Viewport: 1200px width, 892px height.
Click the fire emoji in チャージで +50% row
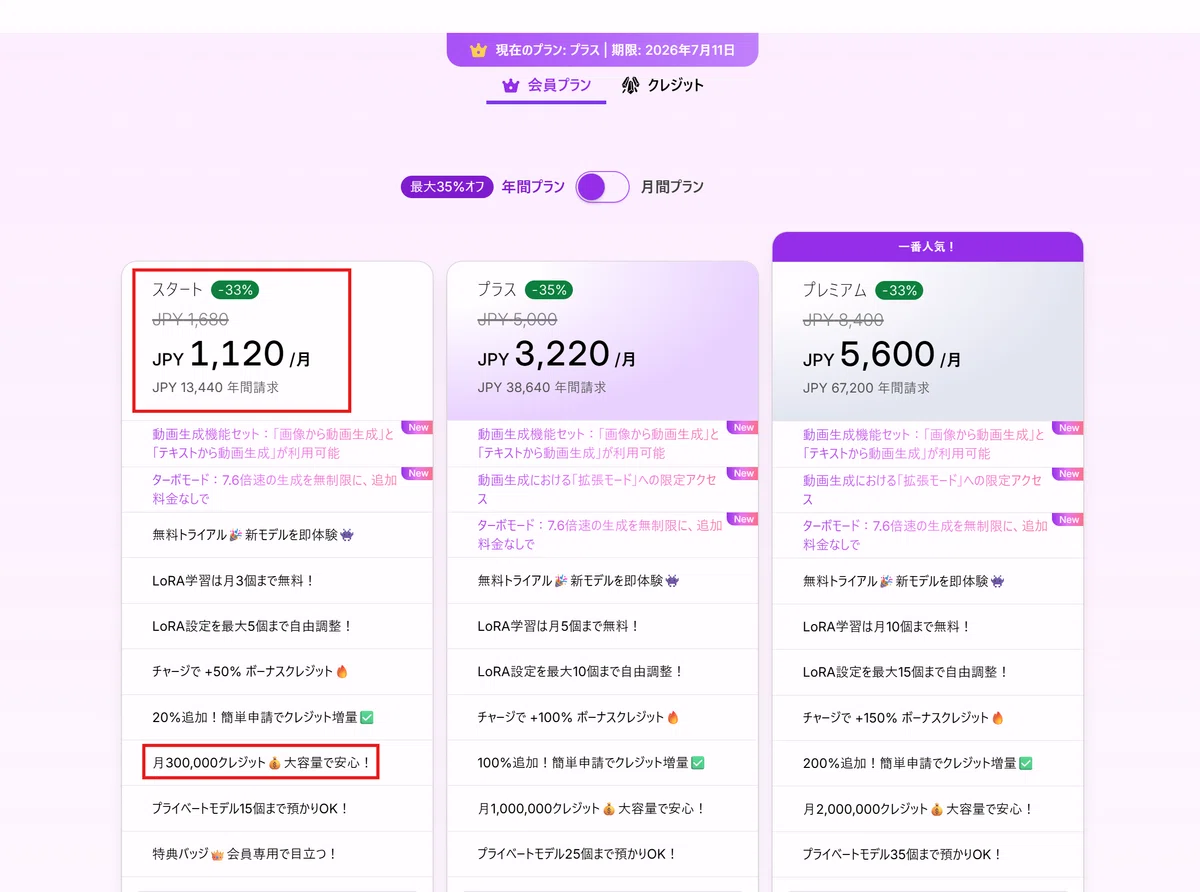coord(342,672)
